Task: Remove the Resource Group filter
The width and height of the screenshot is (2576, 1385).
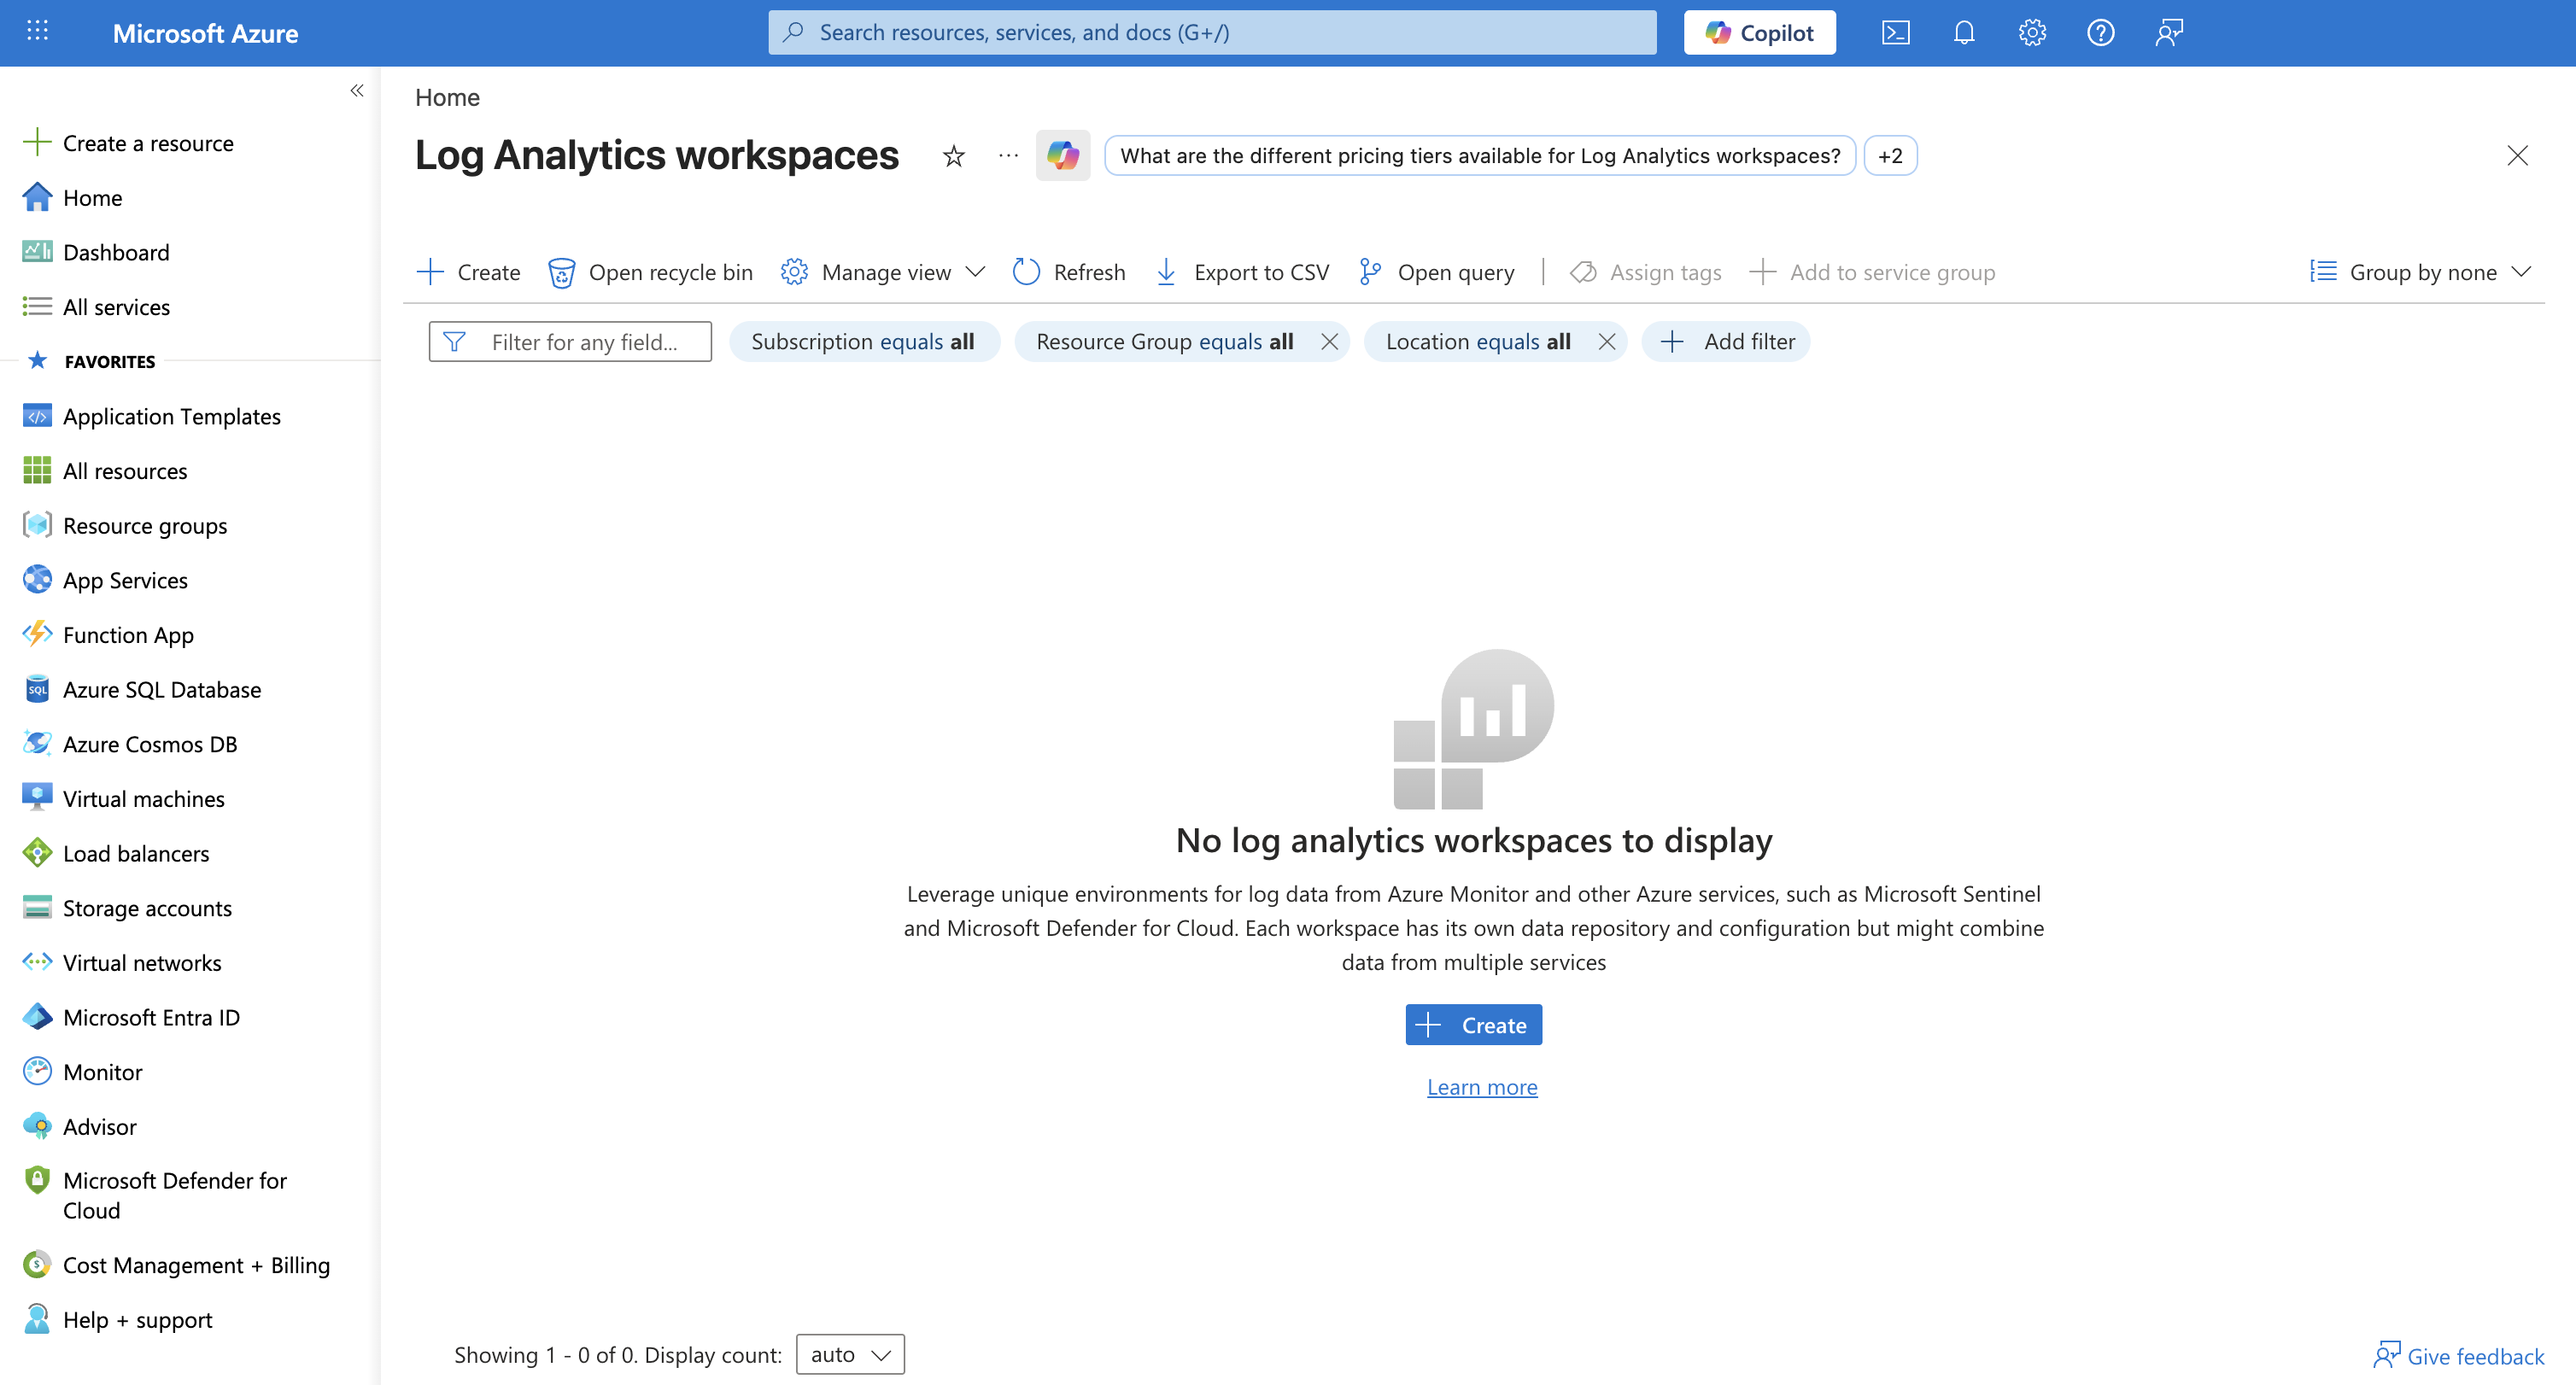Action: [1329, 342]
